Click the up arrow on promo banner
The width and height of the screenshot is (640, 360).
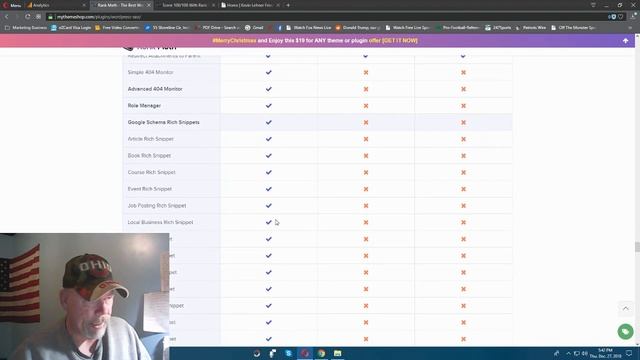(625, 41)
